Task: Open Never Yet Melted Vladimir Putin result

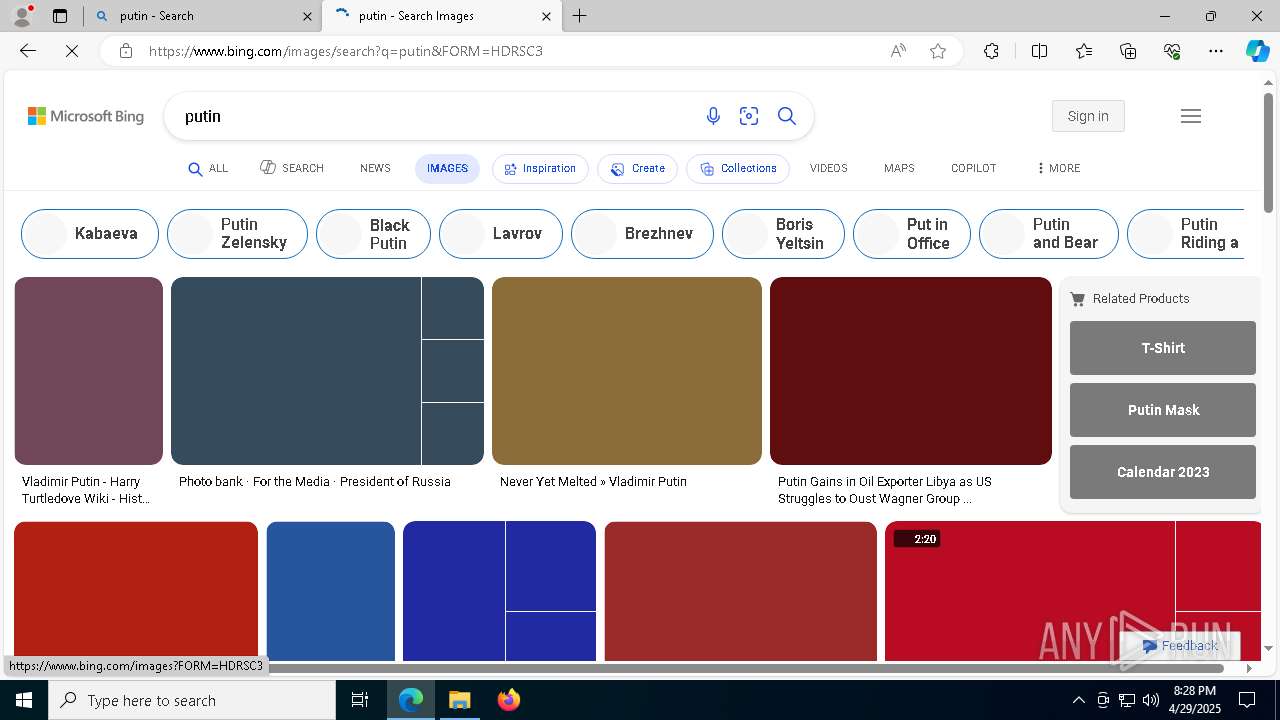Action: tap(593, 481)
